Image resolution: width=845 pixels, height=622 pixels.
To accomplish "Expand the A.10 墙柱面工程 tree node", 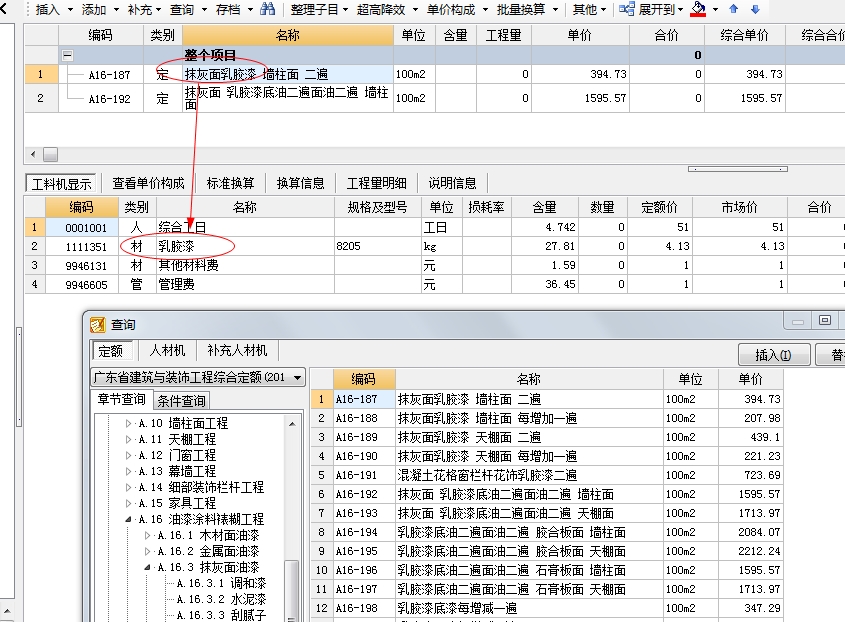I will (x=128, y=424).
